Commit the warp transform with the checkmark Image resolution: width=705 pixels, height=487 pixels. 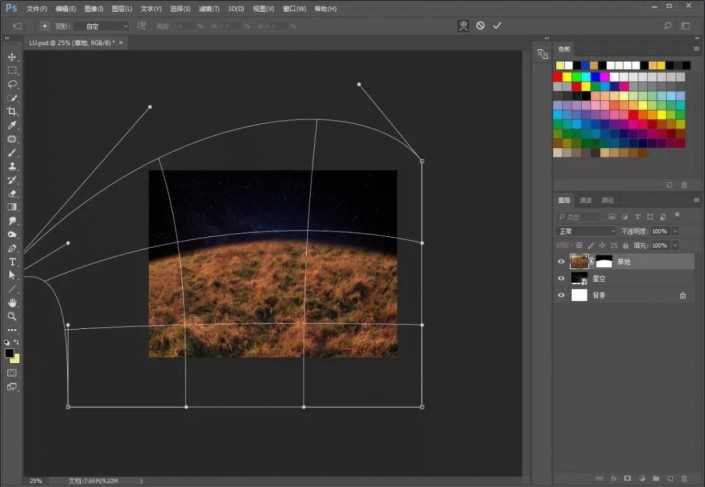[x=497, y=25]
